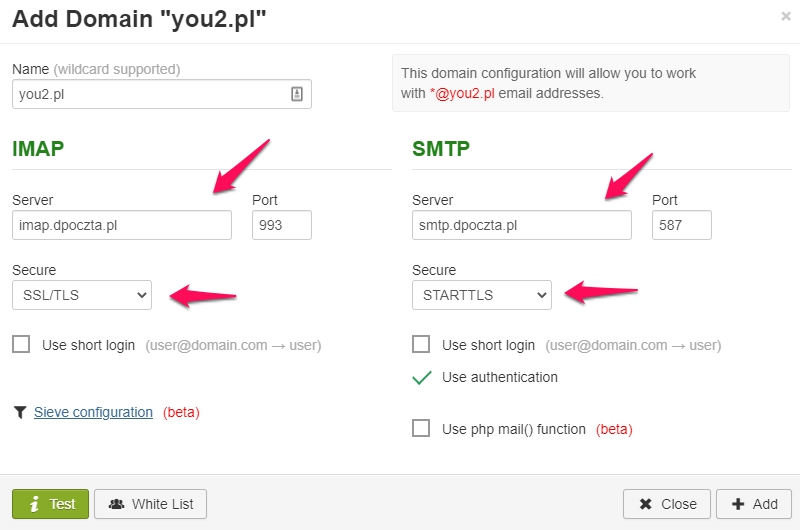Screen dimensions: 800x530
Task: Click the people icon on White List button
Action: pos(116,504)
